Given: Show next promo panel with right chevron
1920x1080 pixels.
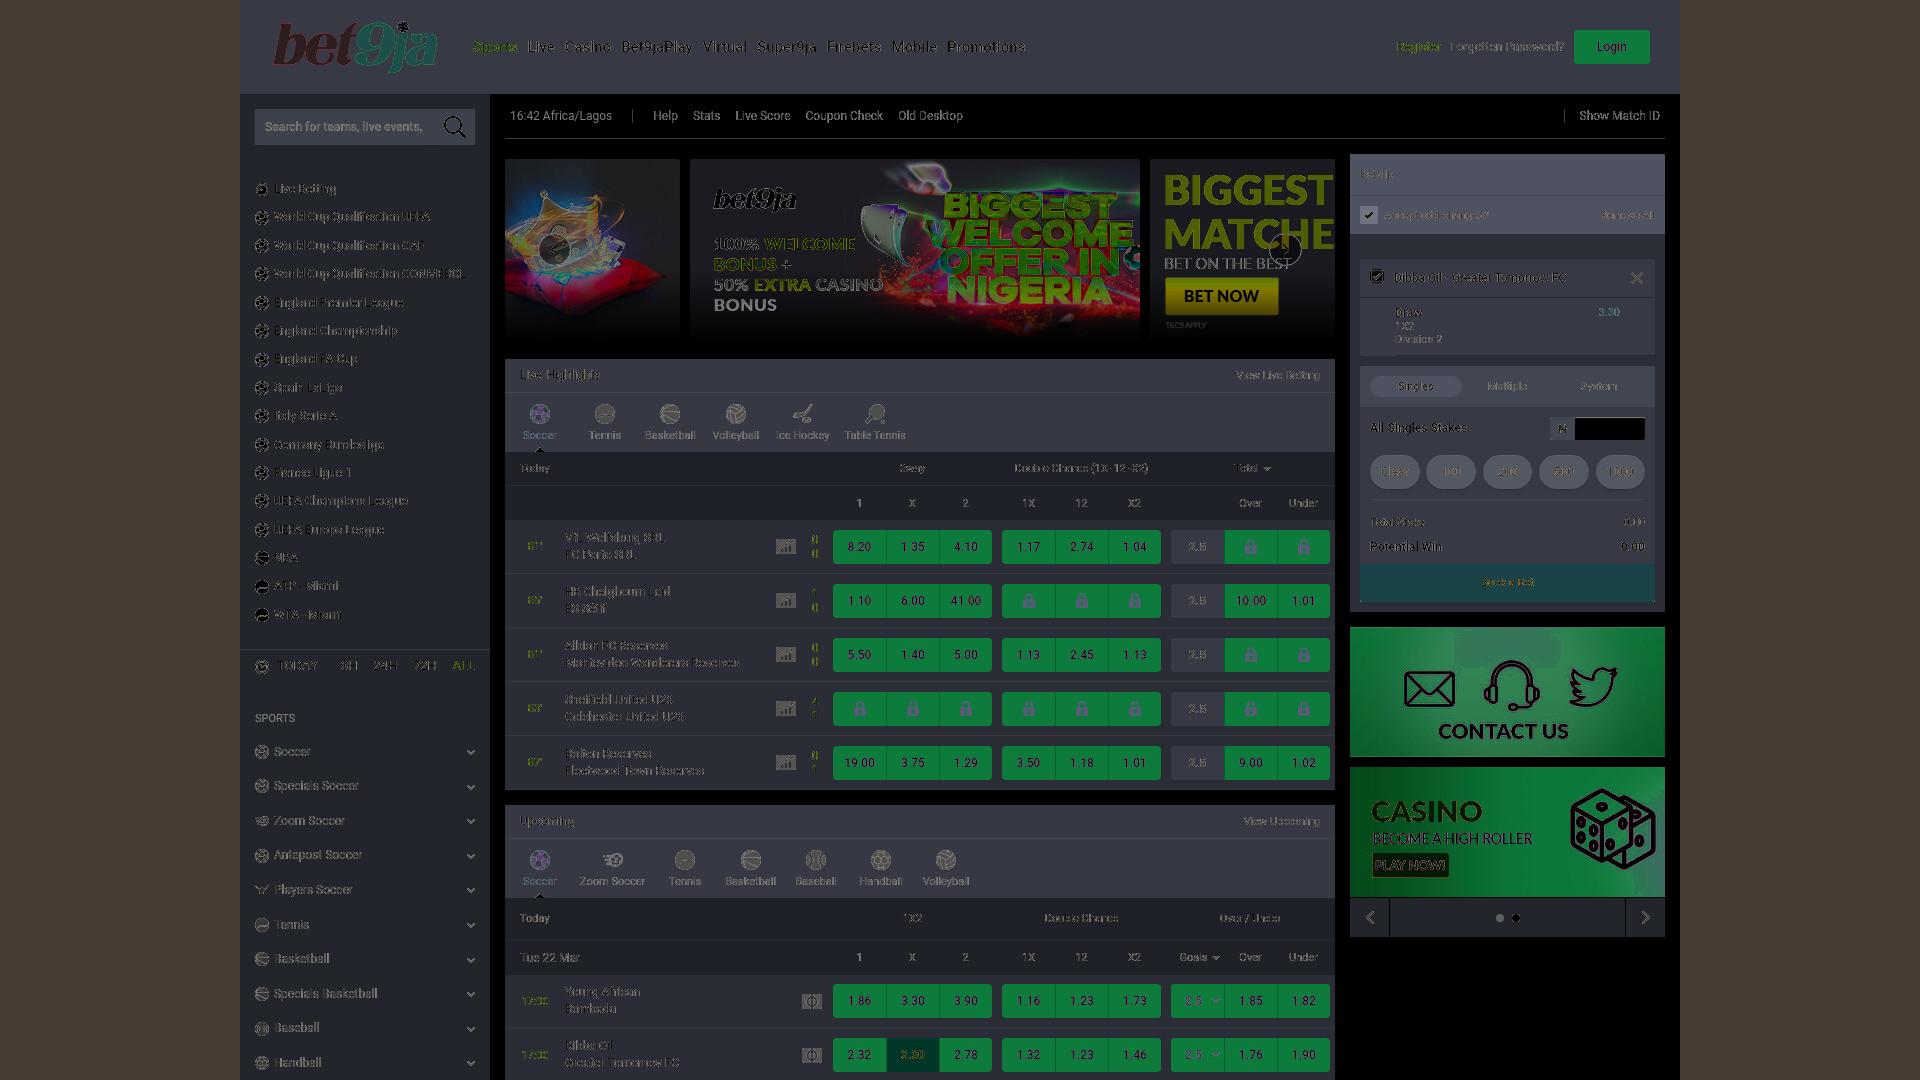Looking at the screenshot, I should tap(1645, 917).
